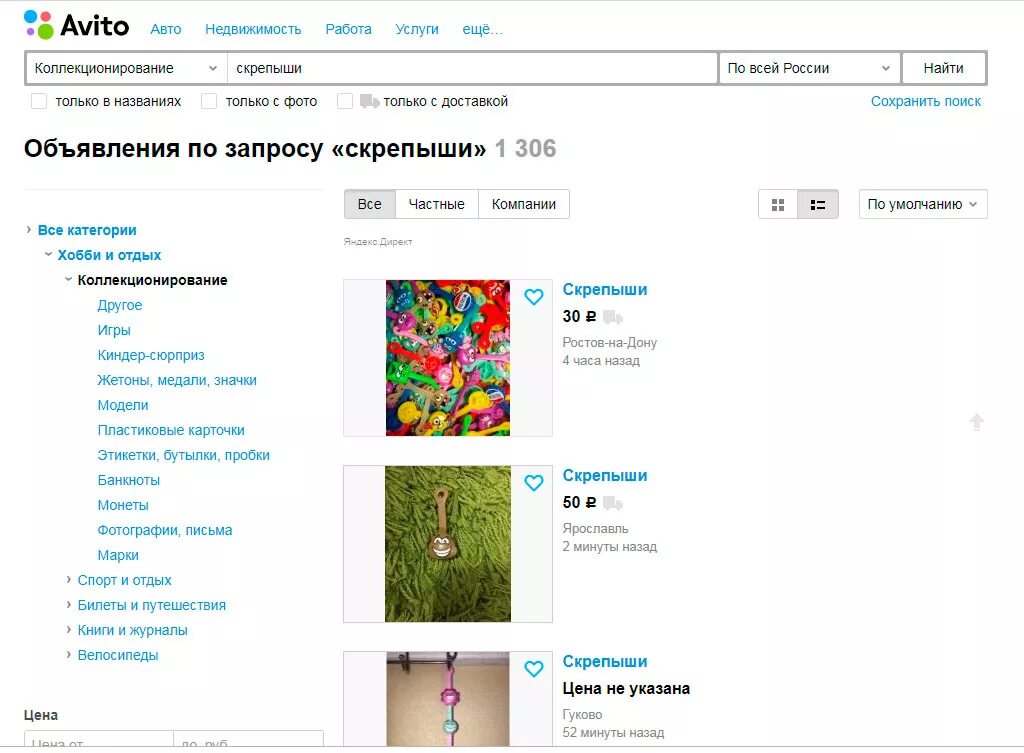Open Фотографии, письма subcategory
Viewport: 1024px width, 753px height.
pos(165,530)
